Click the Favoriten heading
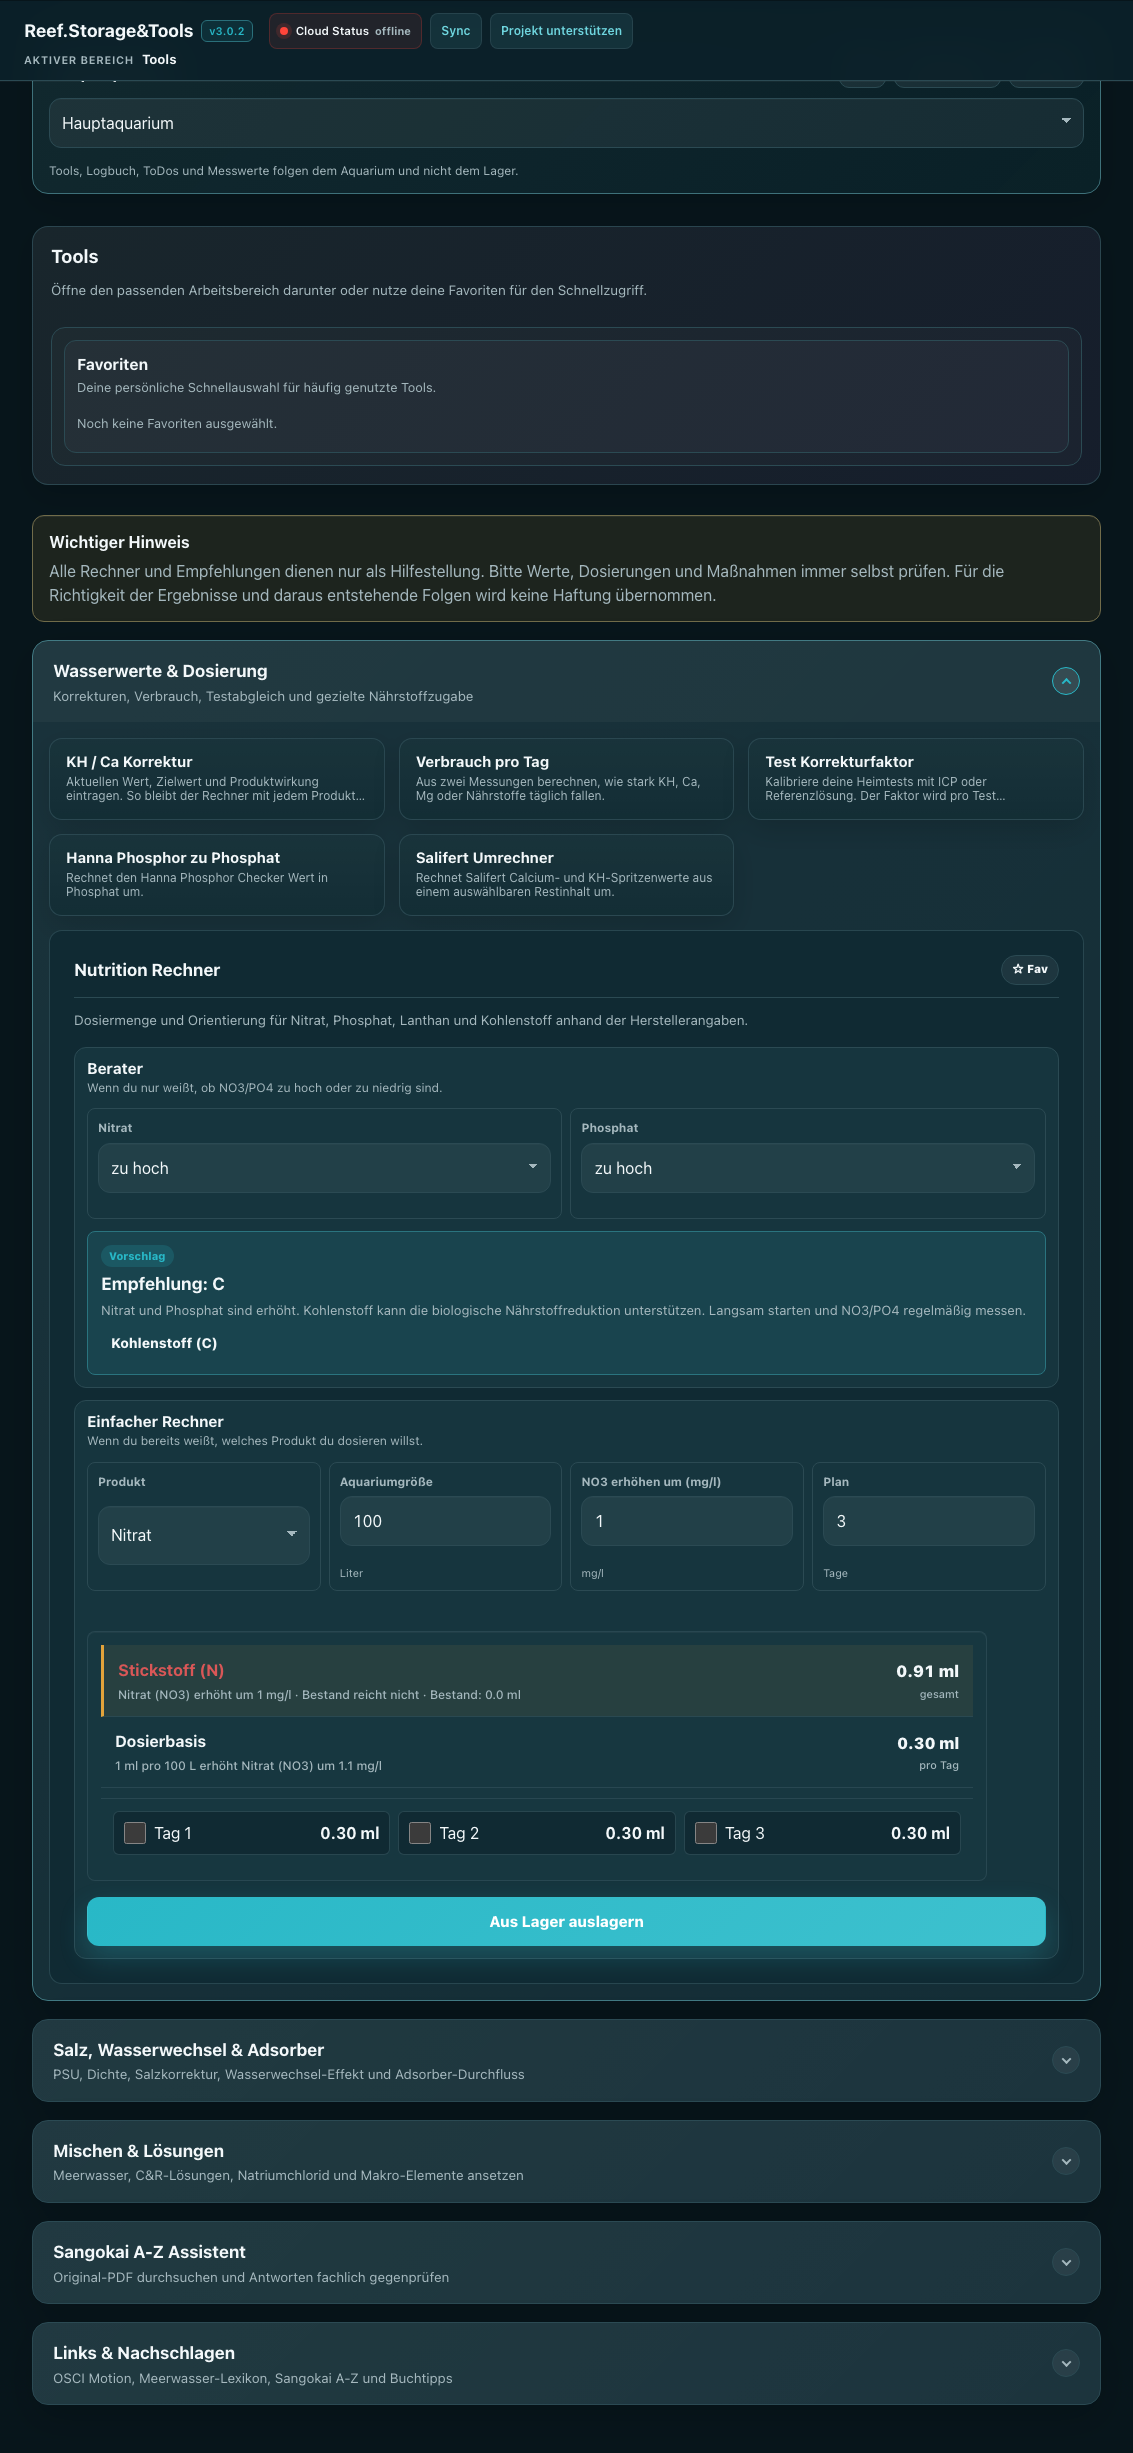Image resolution: width=1133 pixels, height=2453 pixels. coord(112,365)
